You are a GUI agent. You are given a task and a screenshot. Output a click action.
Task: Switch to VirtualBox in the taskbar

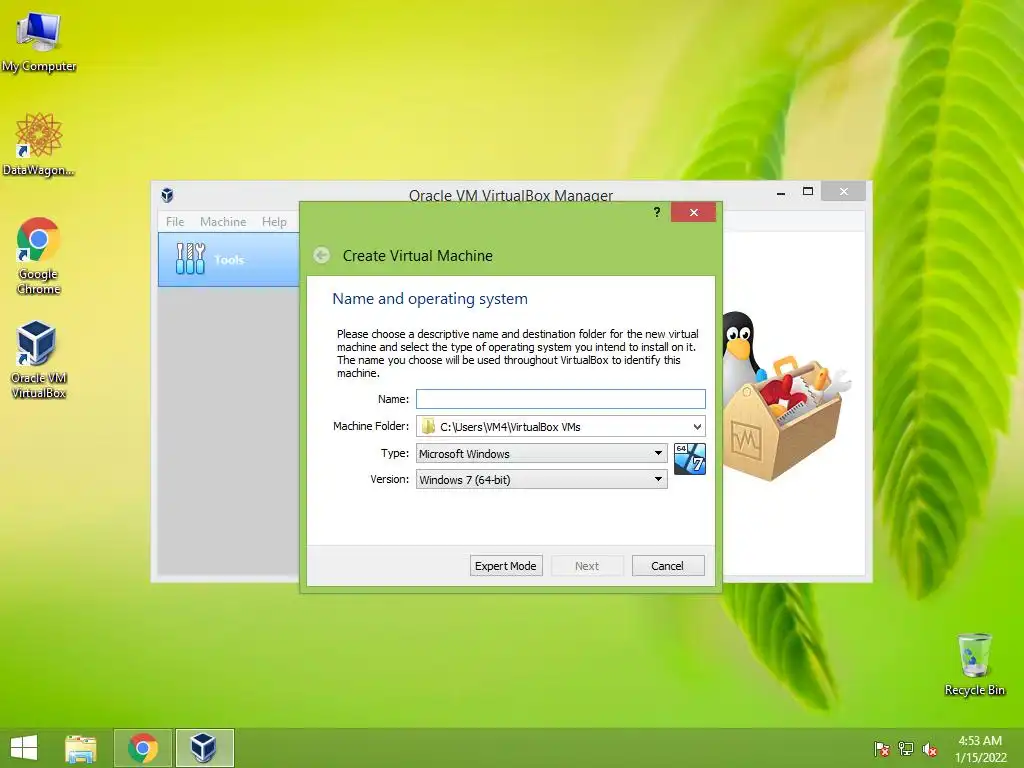(x=204, y=748)
